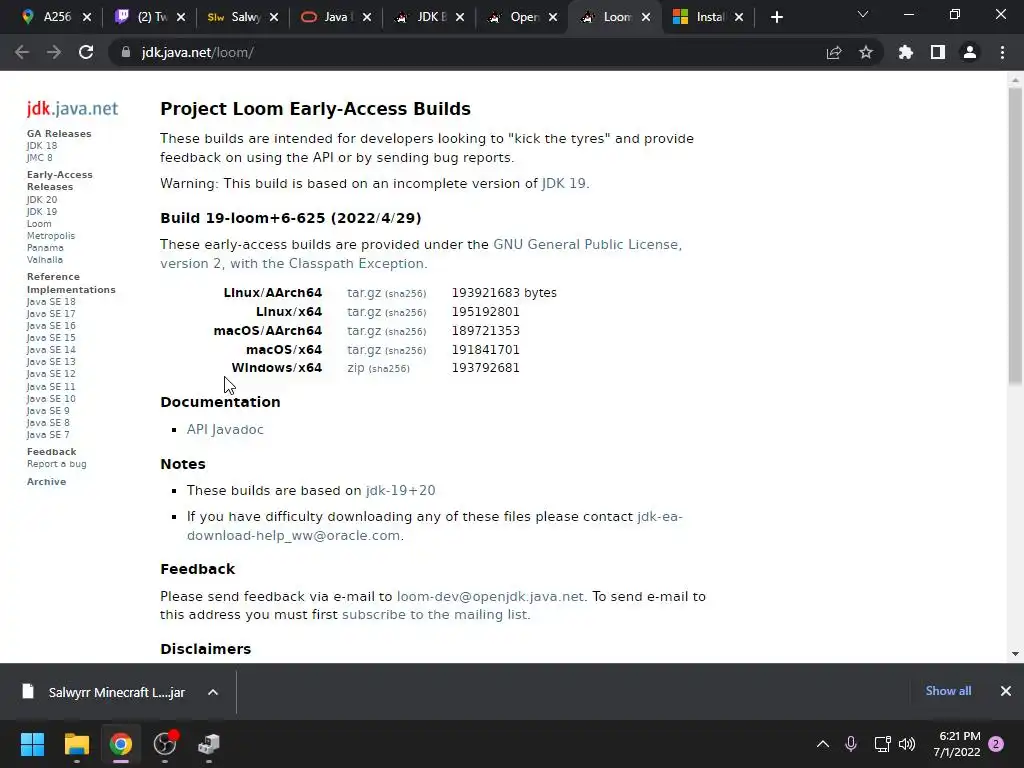1024x768 pixels.
Task: Open JDK 18 GA release link
Action: pyautogui.click(x=42, y=146)
